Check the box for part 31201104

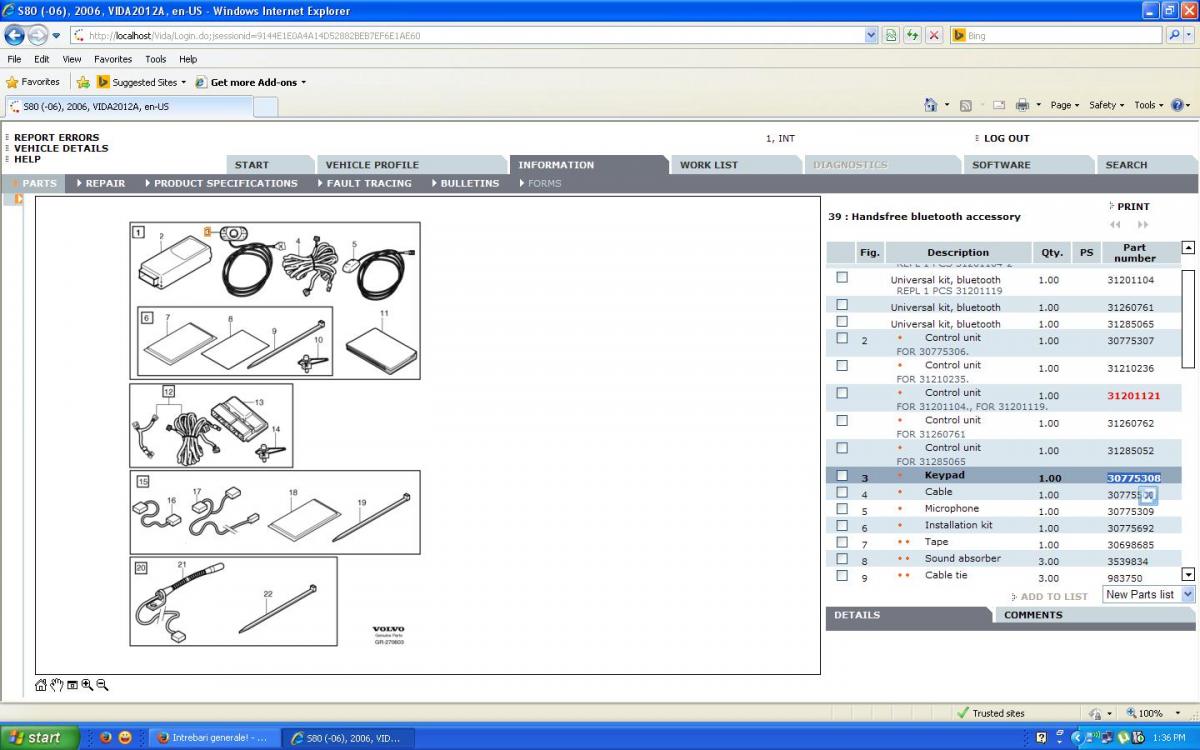[842, 277]
